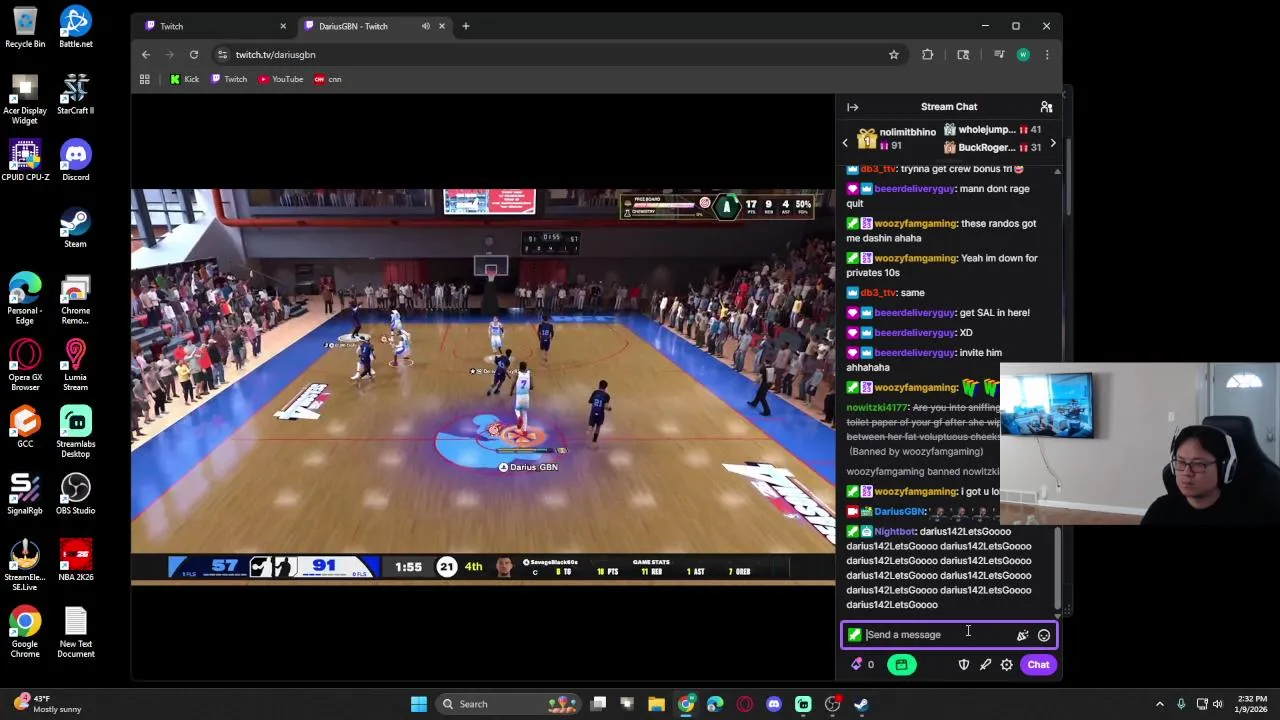Image resolution: width=1280 pixels, height=720 pixels.
Task: Open Battle.net desktop shortcut
Action: pyautogui.click(x=75, y=28)
